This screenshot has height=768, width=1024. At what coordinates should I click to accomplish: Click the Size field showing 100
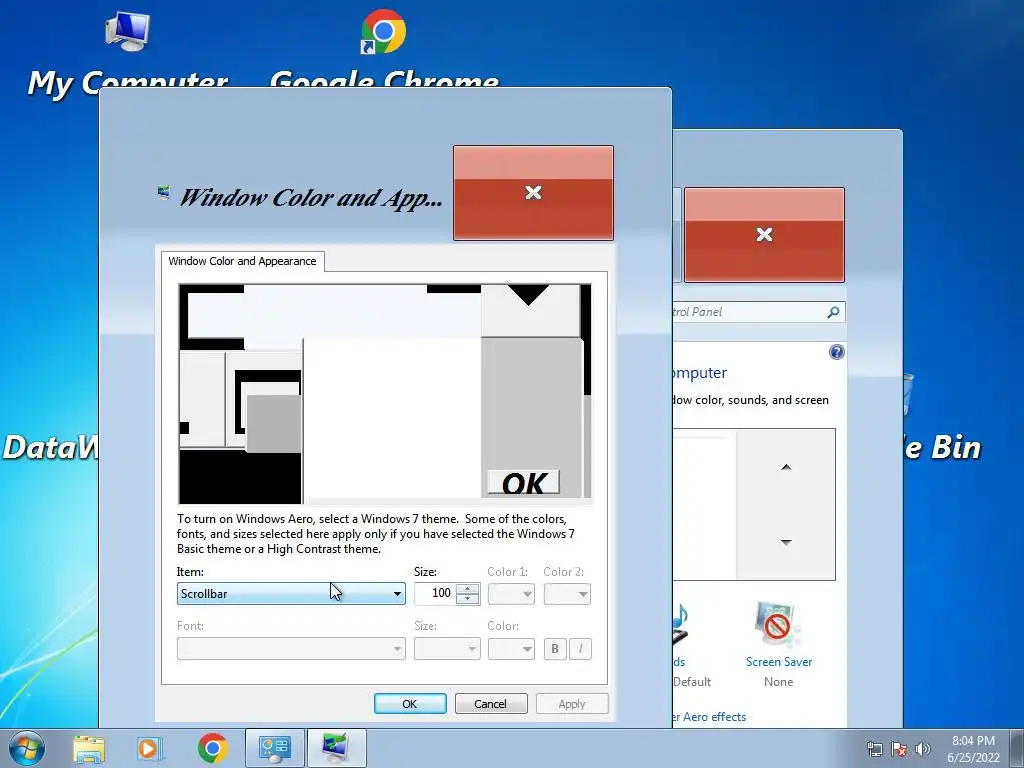click(x=436, y=594)
